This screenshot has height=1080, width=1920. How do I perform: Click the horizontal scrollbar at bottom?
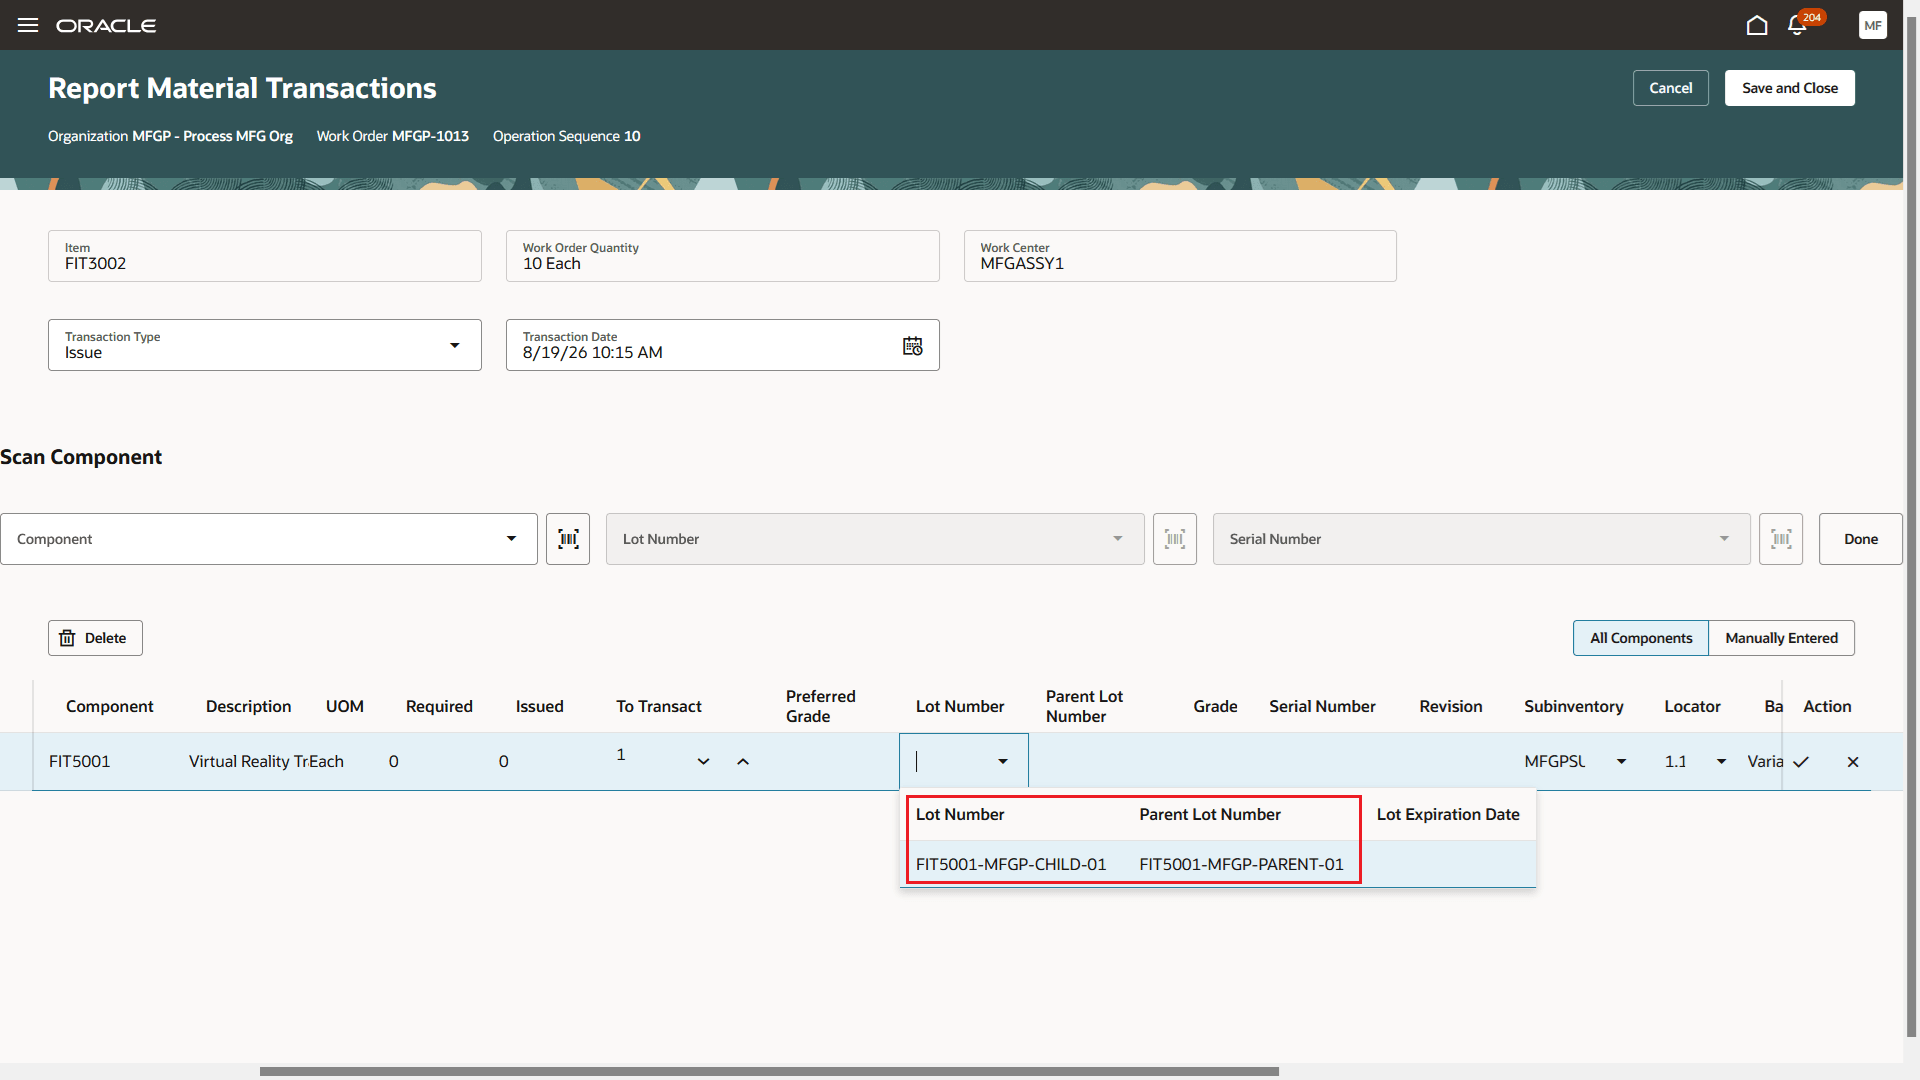coord(769,1071)
